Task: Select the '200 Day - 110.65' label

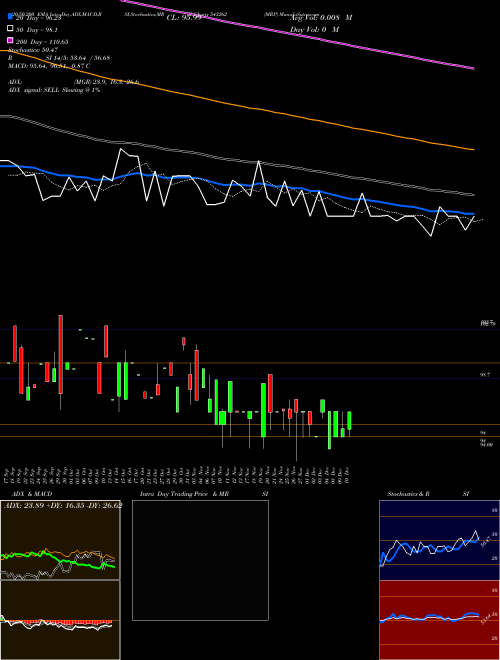Action: tap(42, 42)
